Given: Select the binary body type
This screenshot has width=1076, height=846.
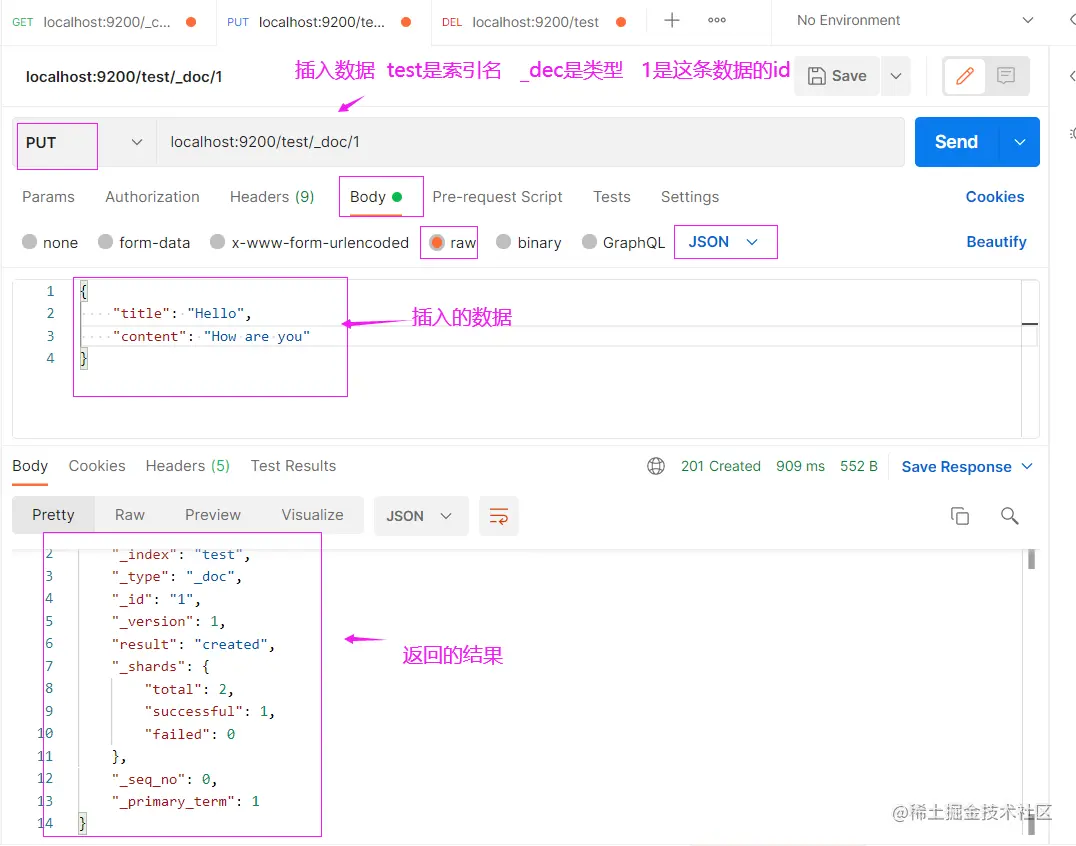Looking at the screenshot, I should (503, 242).
